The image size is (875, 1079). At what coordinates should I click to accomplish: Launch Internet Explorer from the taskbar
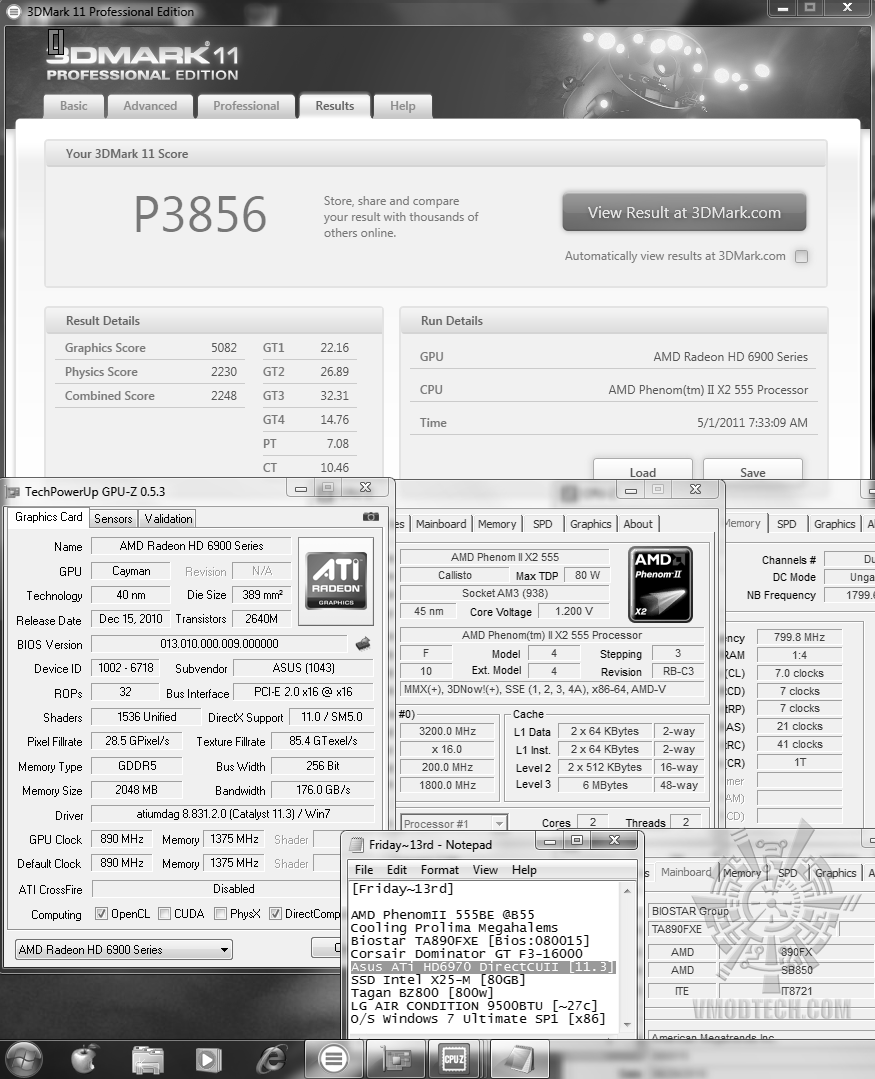click(272, 1059)
